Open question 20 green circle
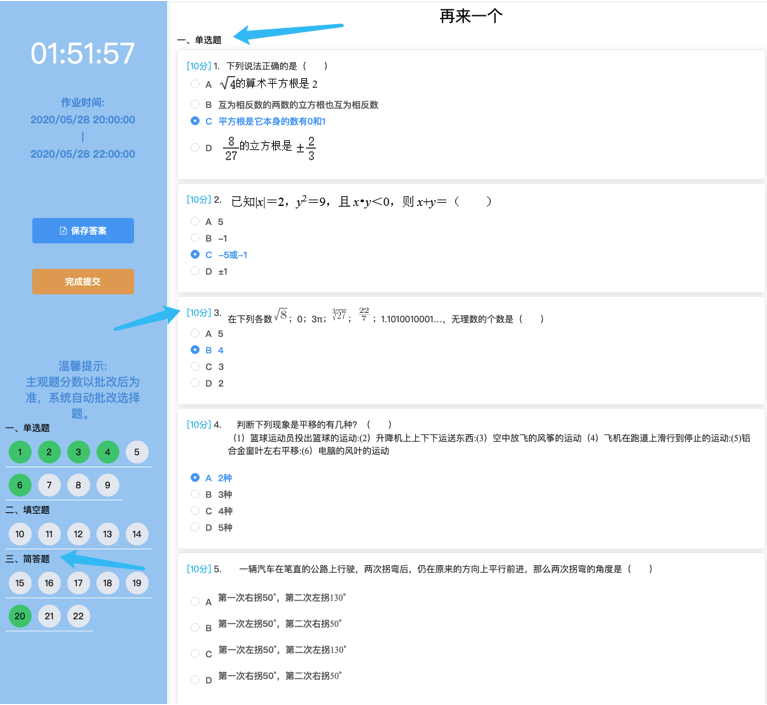 tap(20, 616)
